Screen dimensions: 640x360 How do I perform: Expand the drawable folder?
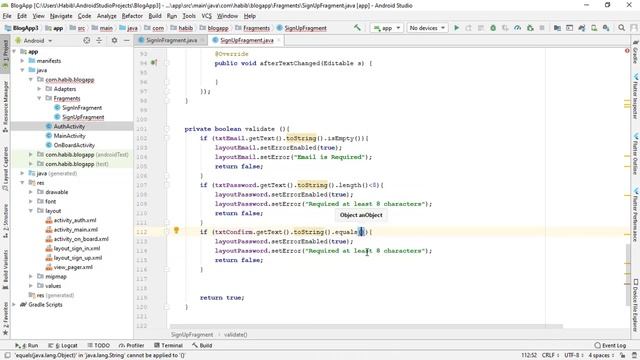[x=31, y=192]
